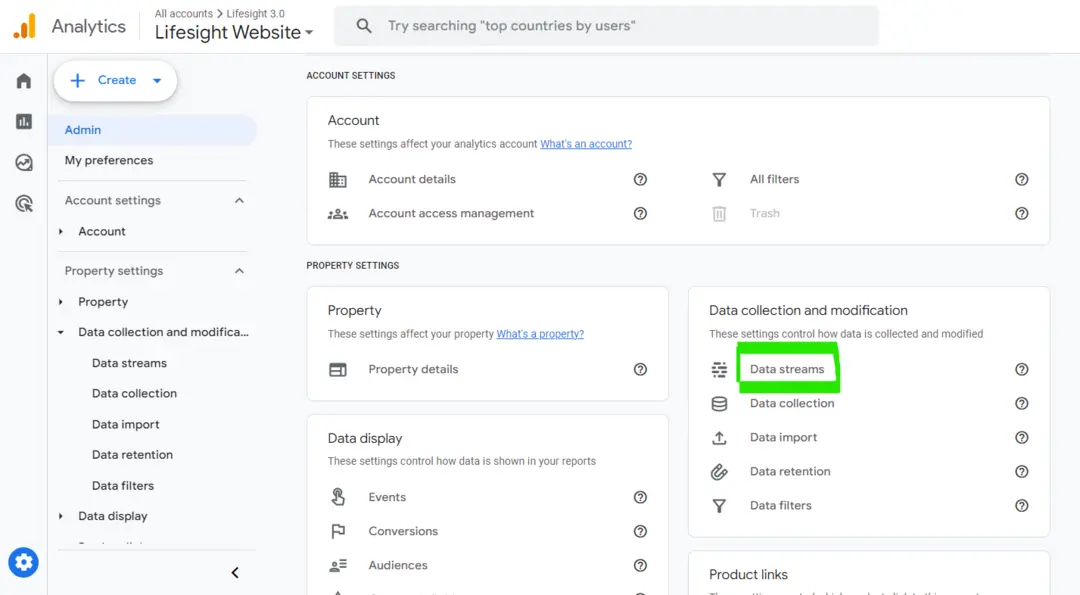Open help for Data import
The height and width of the screenshot is (595, 1080).
[1022, 438]
